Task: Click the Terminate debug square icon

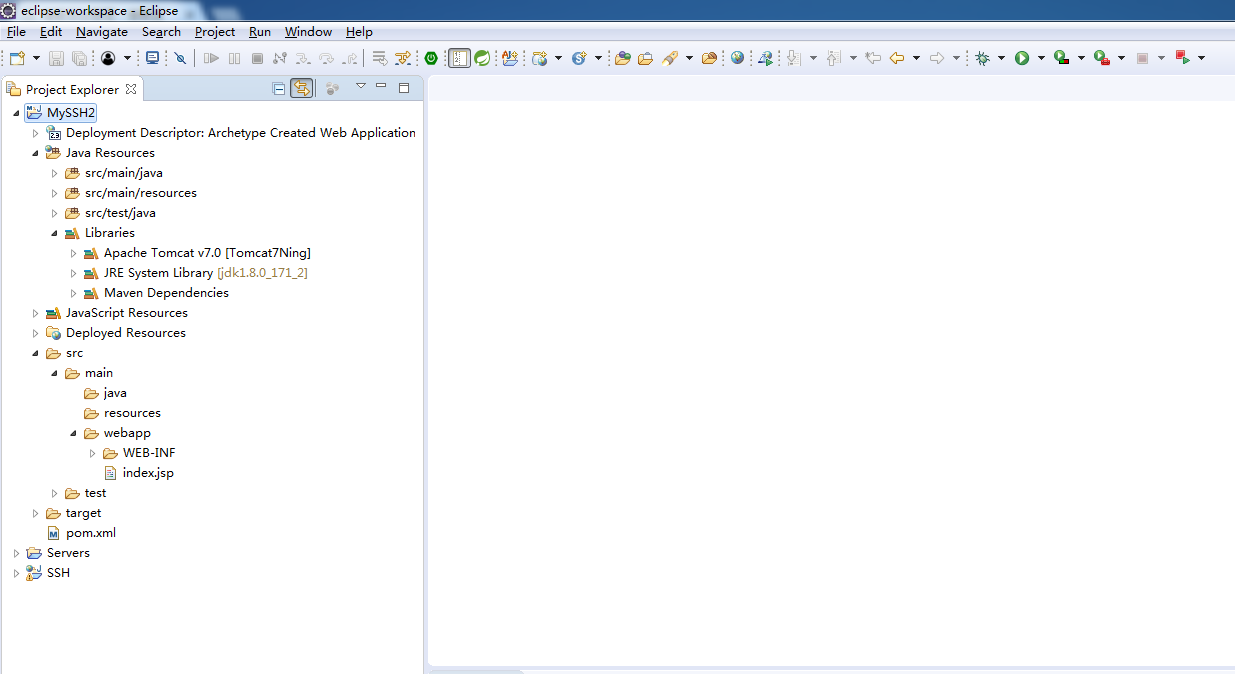Action: point(257,58)
